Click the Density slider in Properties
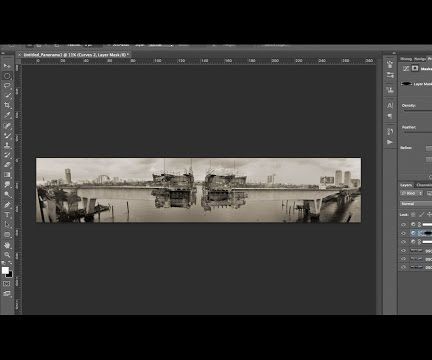The width and height of the screenshot is (432, 360). click(x=418, y=111)
